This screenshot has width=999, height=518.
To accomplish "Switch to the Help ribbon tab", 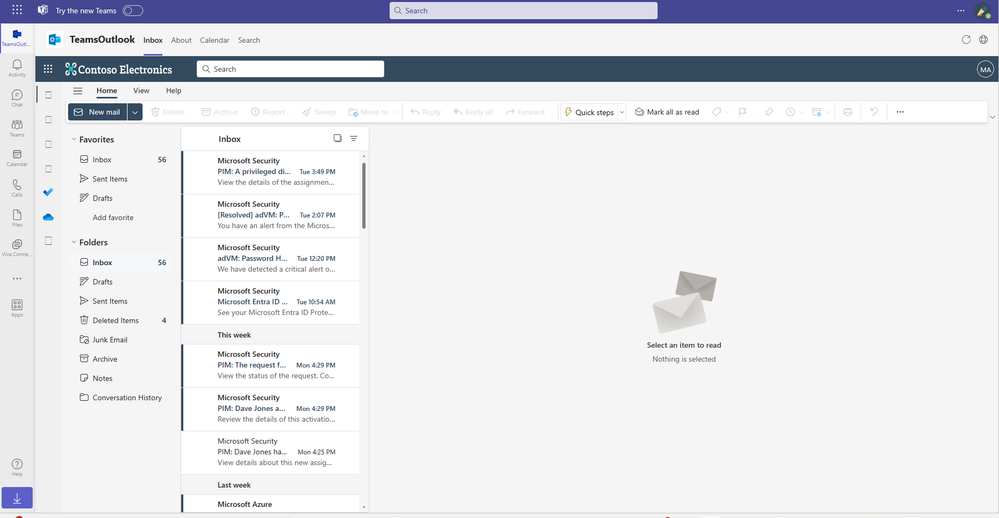I will (173, 90).
